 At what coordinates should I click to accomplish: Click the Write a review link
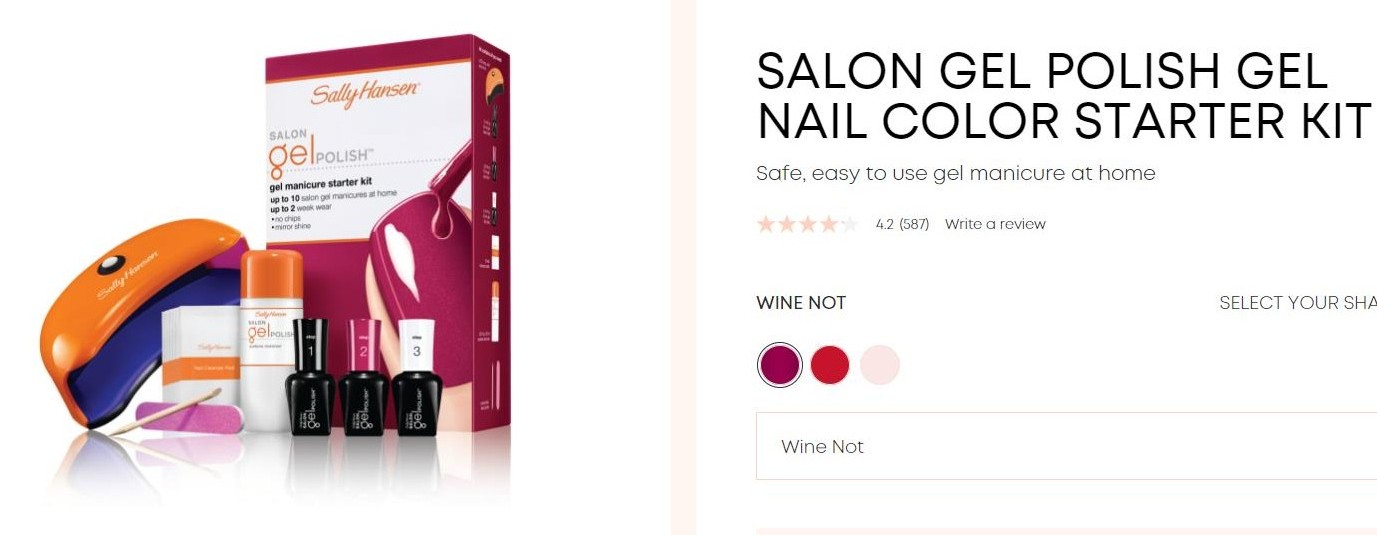click(x=995, y=224)
